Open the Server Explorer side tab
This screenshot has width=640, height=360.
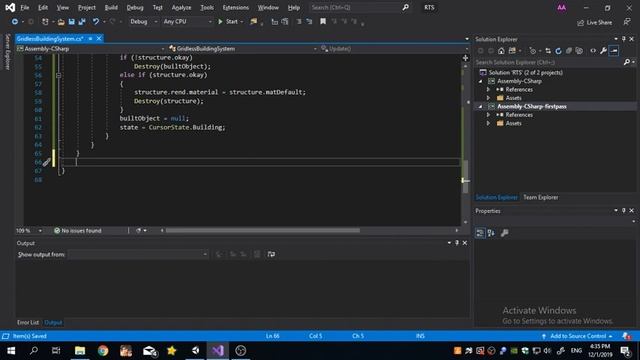pyautogui.click(x=7, y=52)
